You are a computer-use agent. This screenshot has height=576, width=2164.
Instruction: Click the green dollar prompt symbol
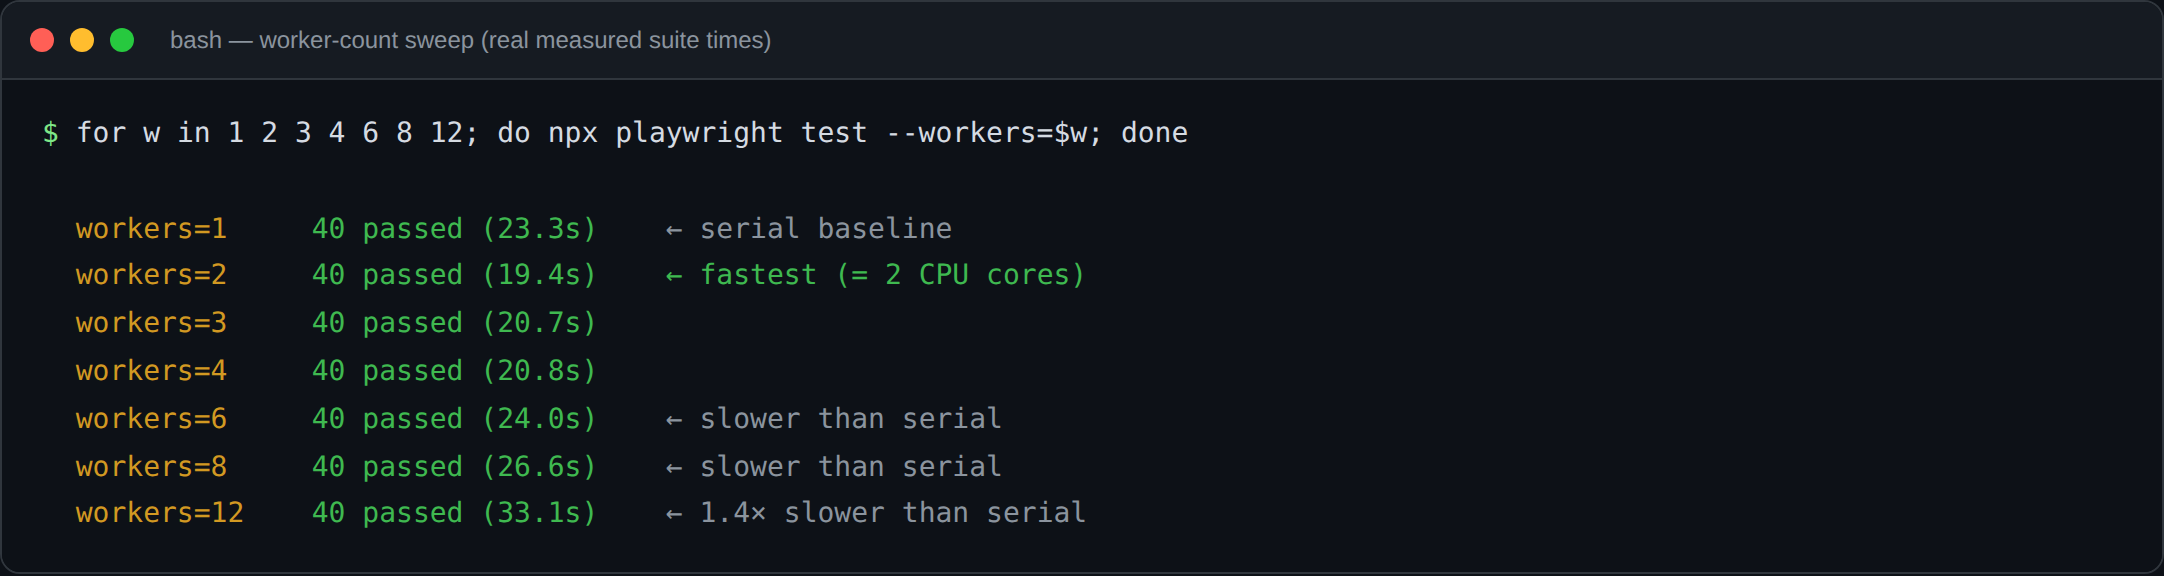point(50,133)
